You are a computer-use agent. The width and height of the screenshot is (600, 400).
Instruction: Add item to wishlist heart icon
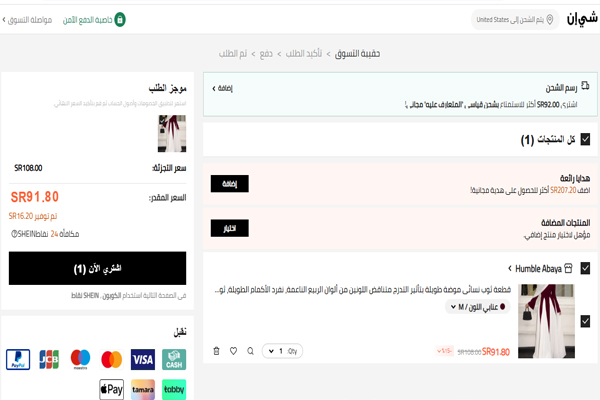point(233,351)
